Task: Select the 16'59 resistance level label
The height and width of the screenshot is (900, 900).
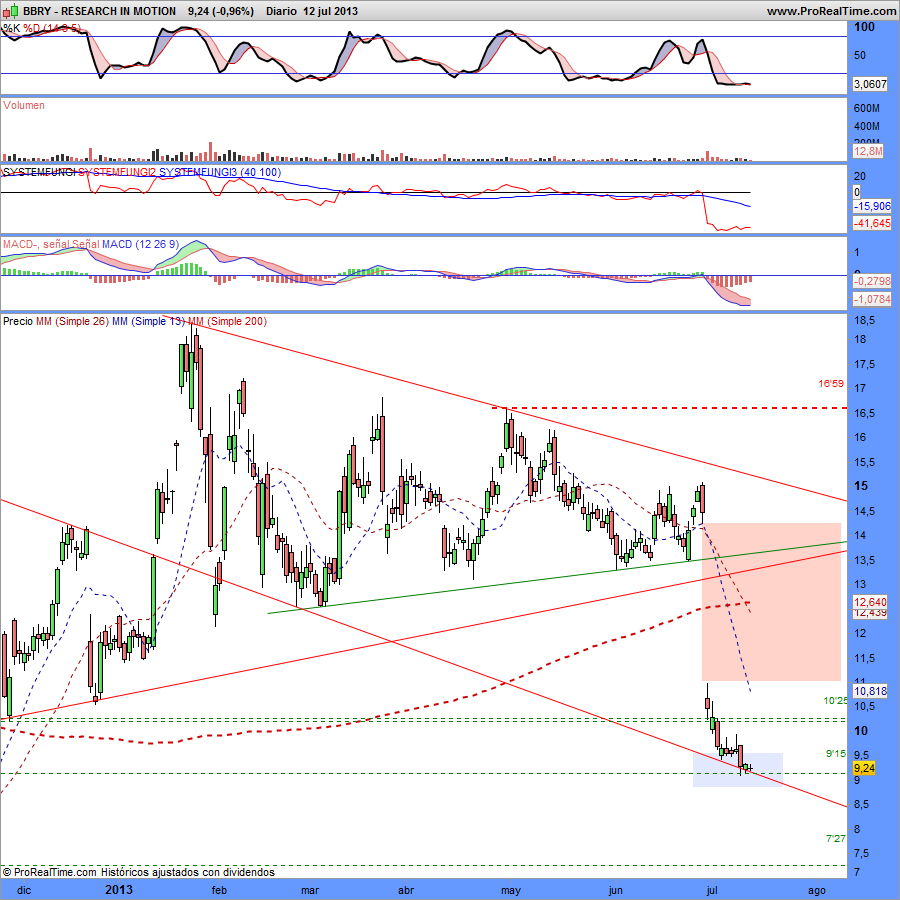Action: click(831, 383)
